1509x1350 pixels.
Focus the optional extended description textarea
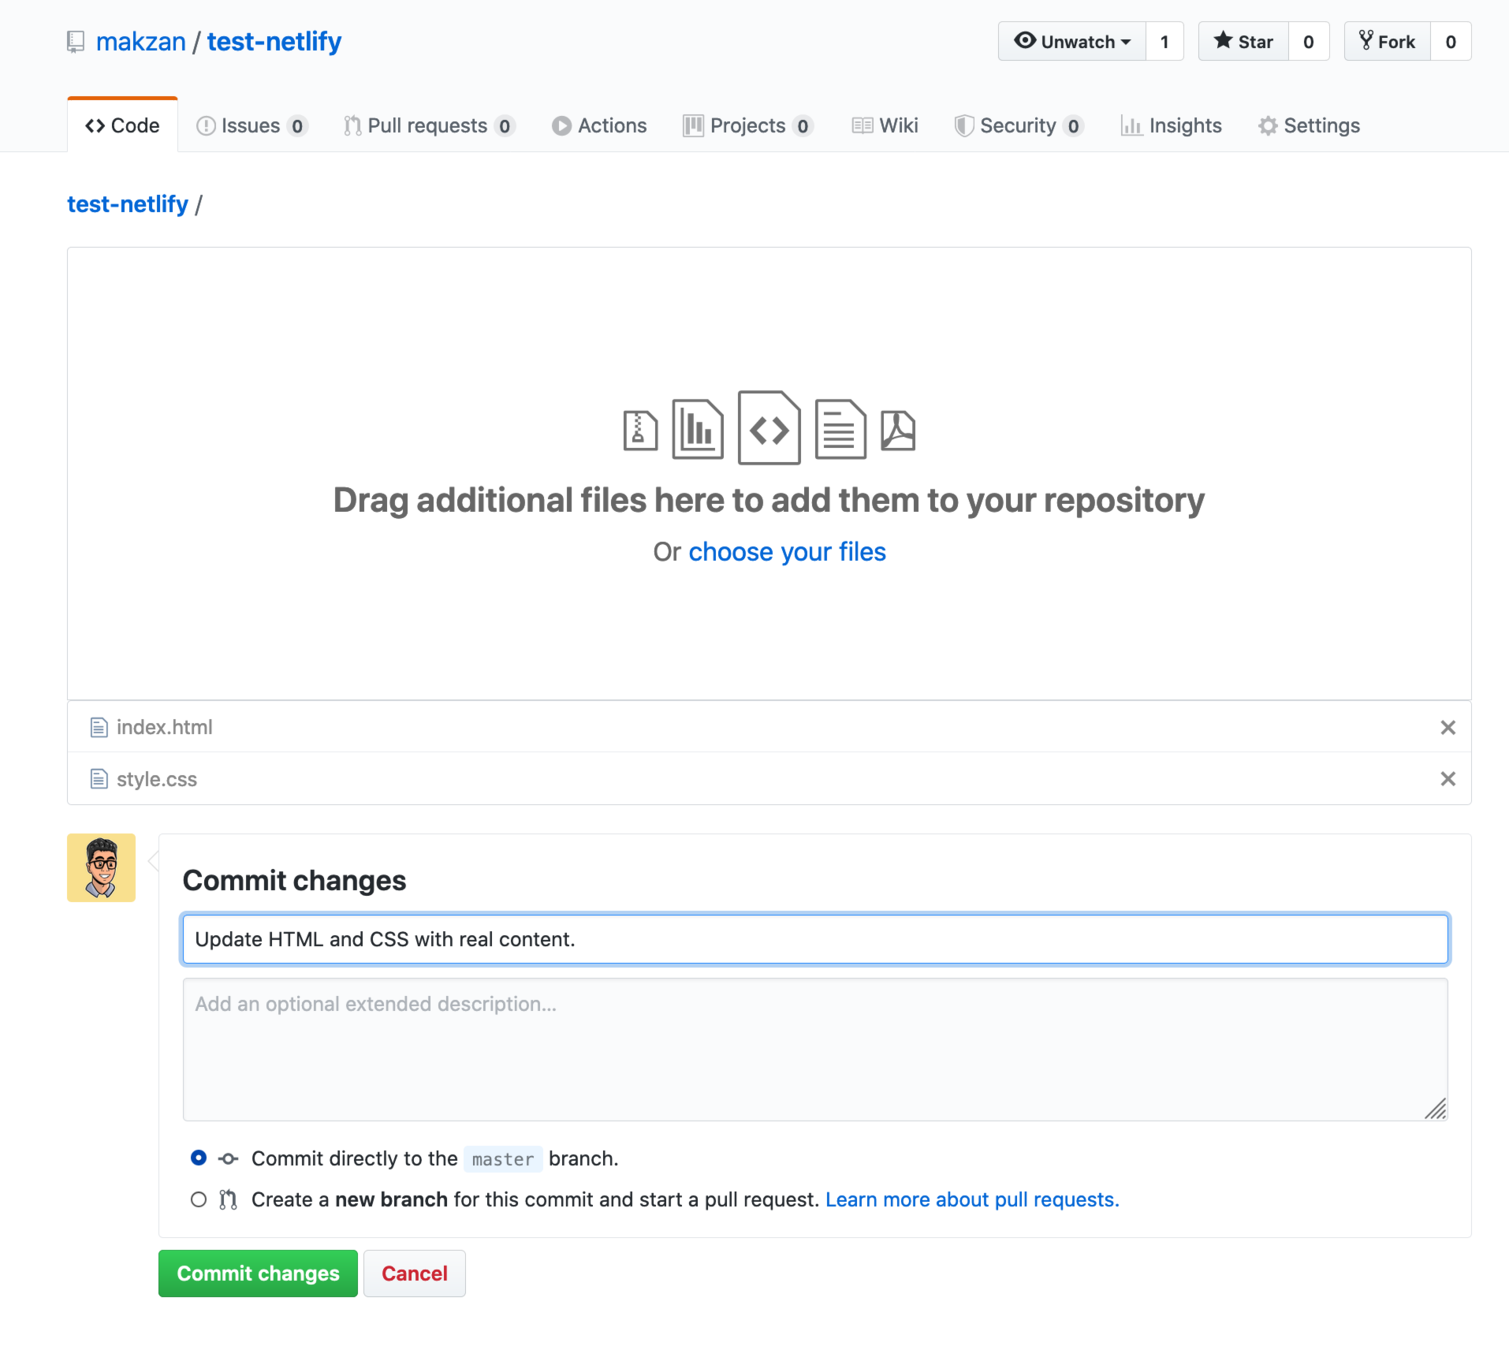click(x=815, y=1050)
